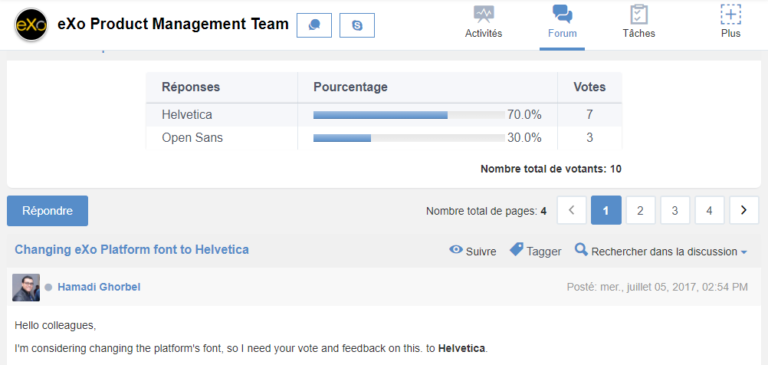Start a Skype call via Skype icon
768x365 pixels.
(x=357, y=25)
